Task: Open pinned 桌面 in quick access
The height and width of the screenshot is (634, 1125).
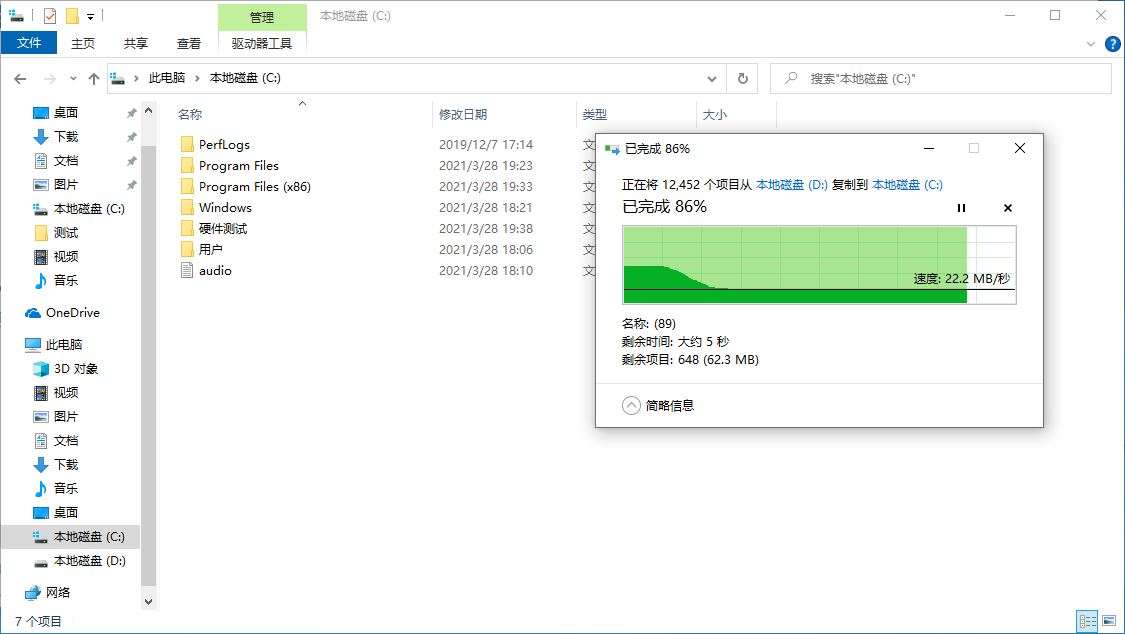Action: [65, 113]
